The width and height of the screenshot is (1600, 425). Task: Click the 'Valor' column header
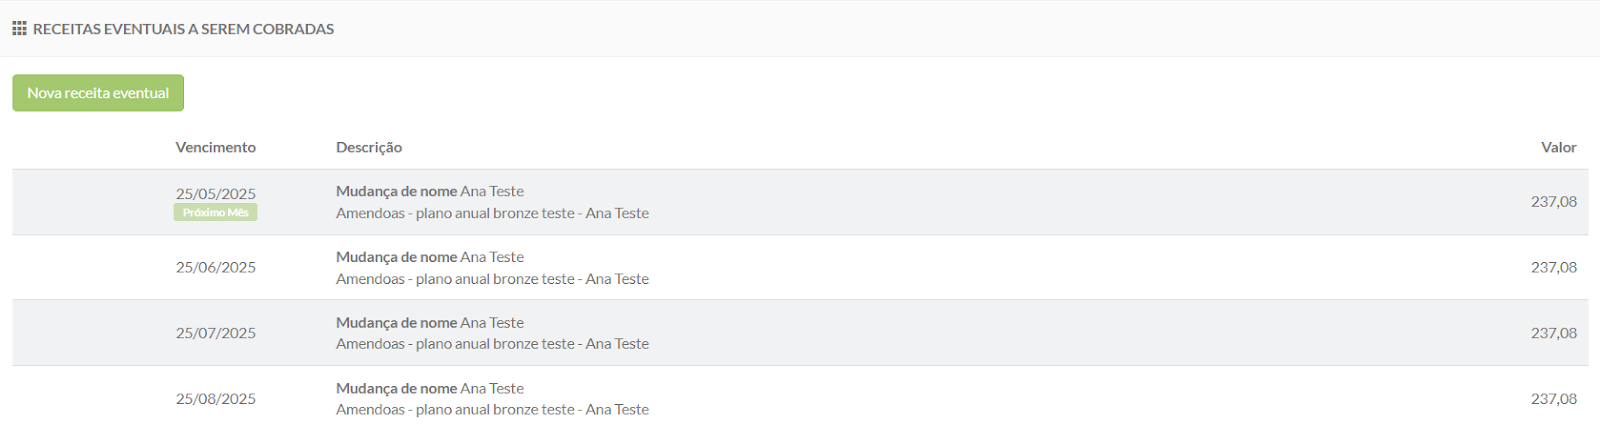(1558, 147)
